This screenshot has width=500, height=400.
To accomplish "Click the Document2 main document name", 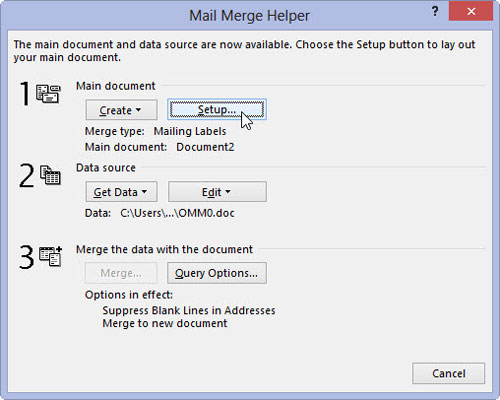I will [205, 147].
